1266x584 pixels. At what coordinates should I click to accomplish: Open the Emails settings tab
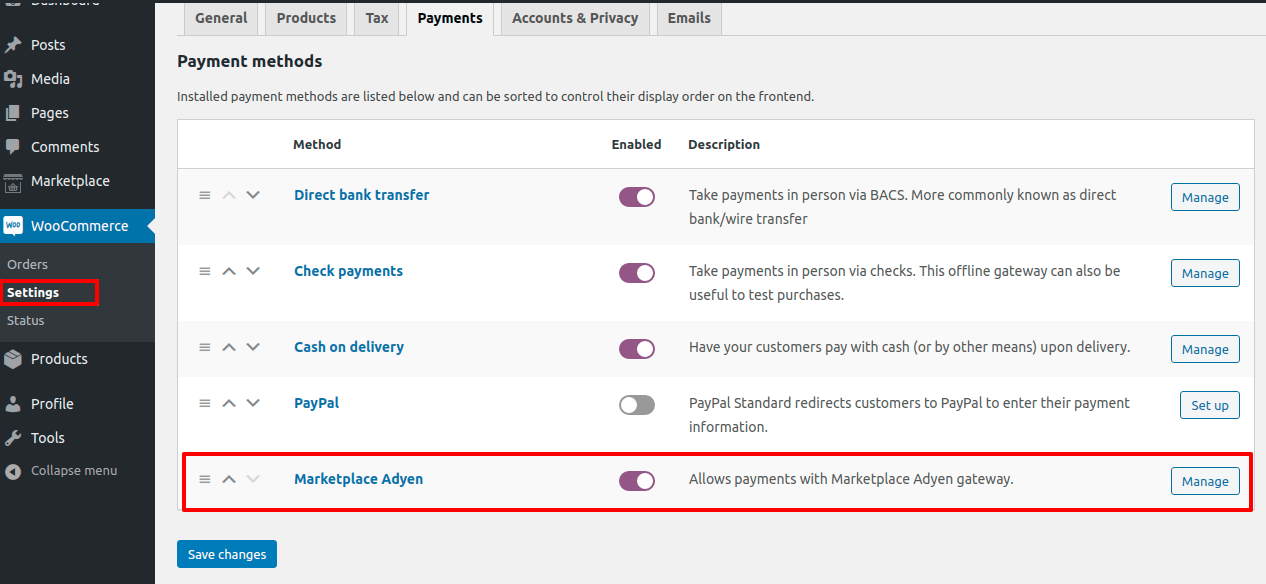tap(689, 18)
